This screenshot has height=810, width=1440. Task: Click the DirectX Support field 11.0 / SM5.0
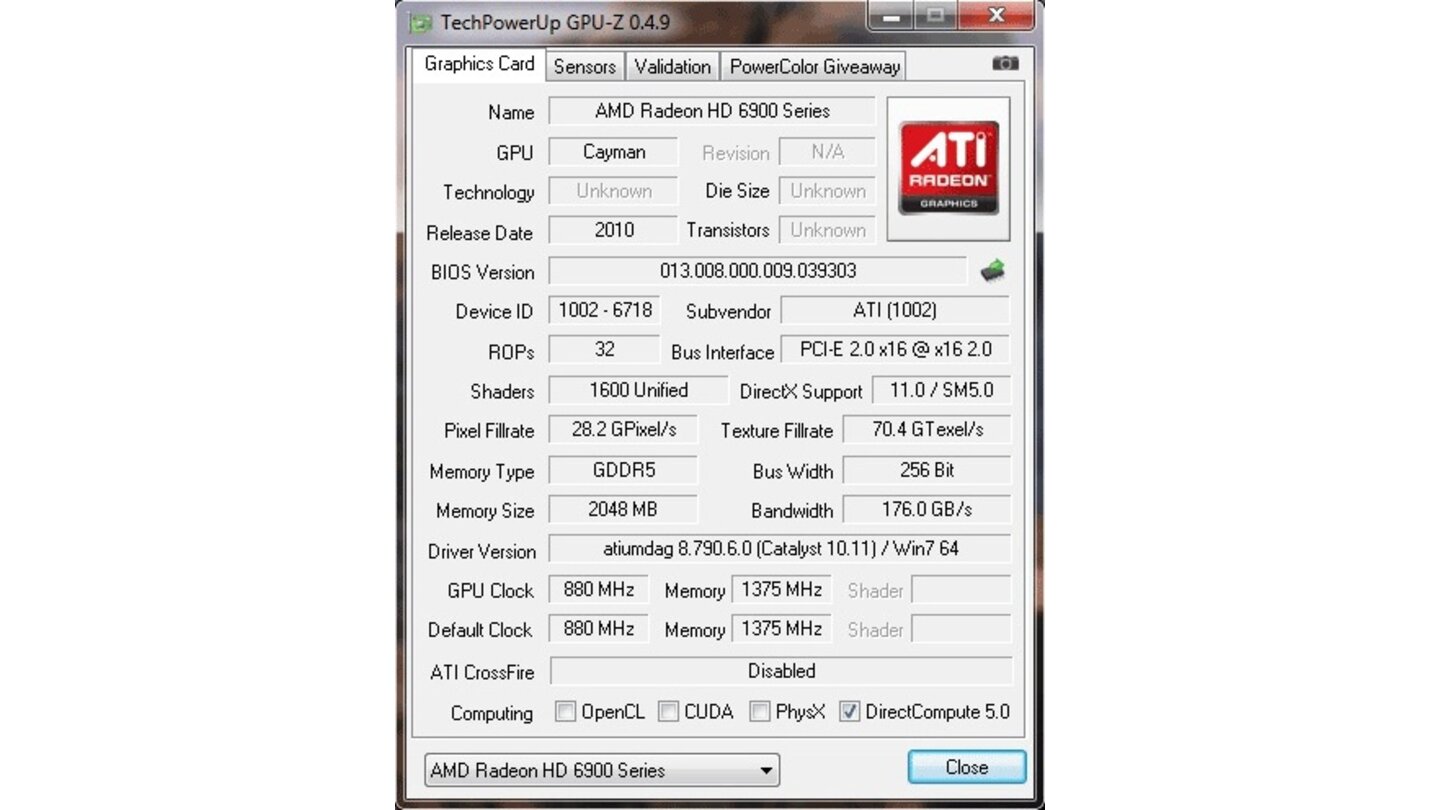pyautogui.click(x=941, y=390)
